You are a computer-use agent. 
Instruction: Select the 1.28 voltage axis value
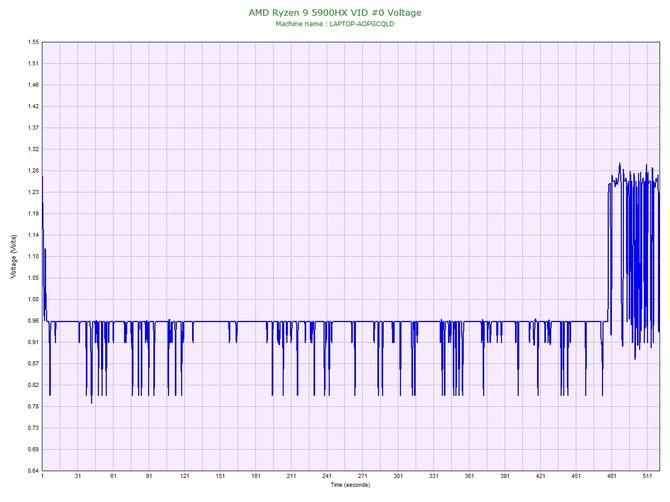tap(33, 171)
